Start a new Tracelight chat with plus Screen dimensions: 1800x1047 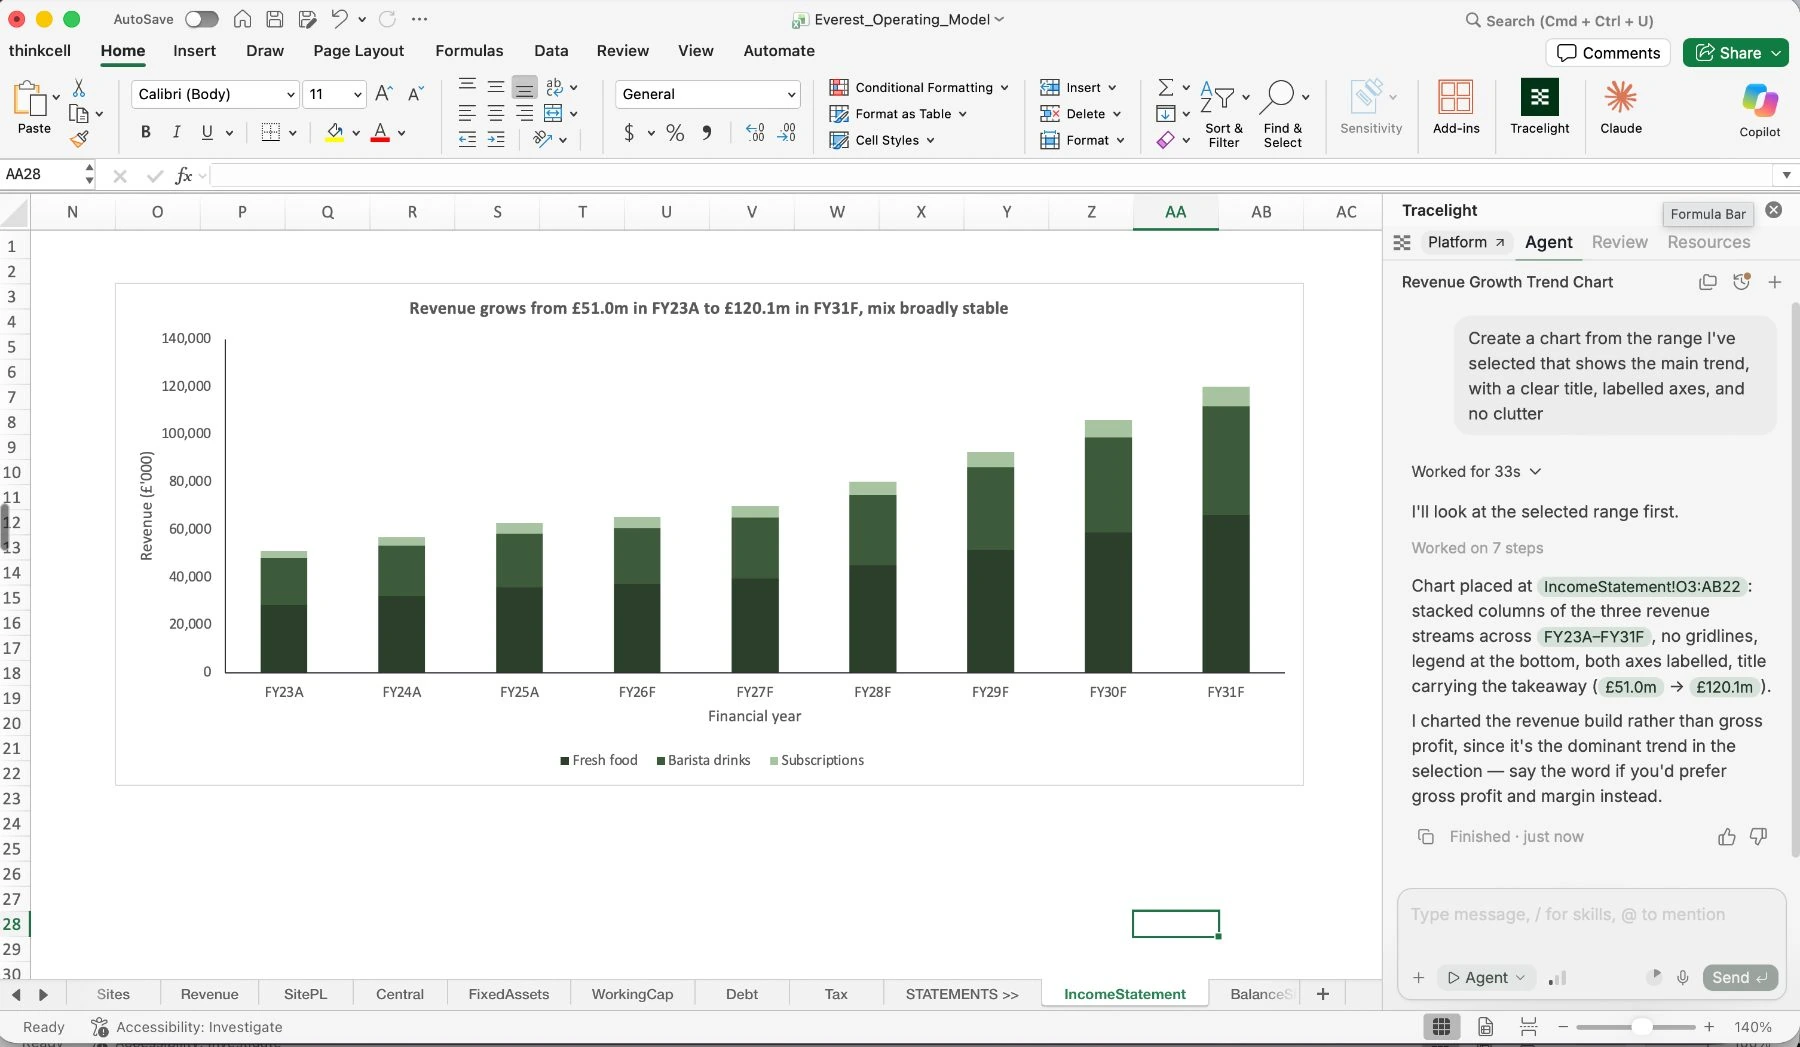1774,282
